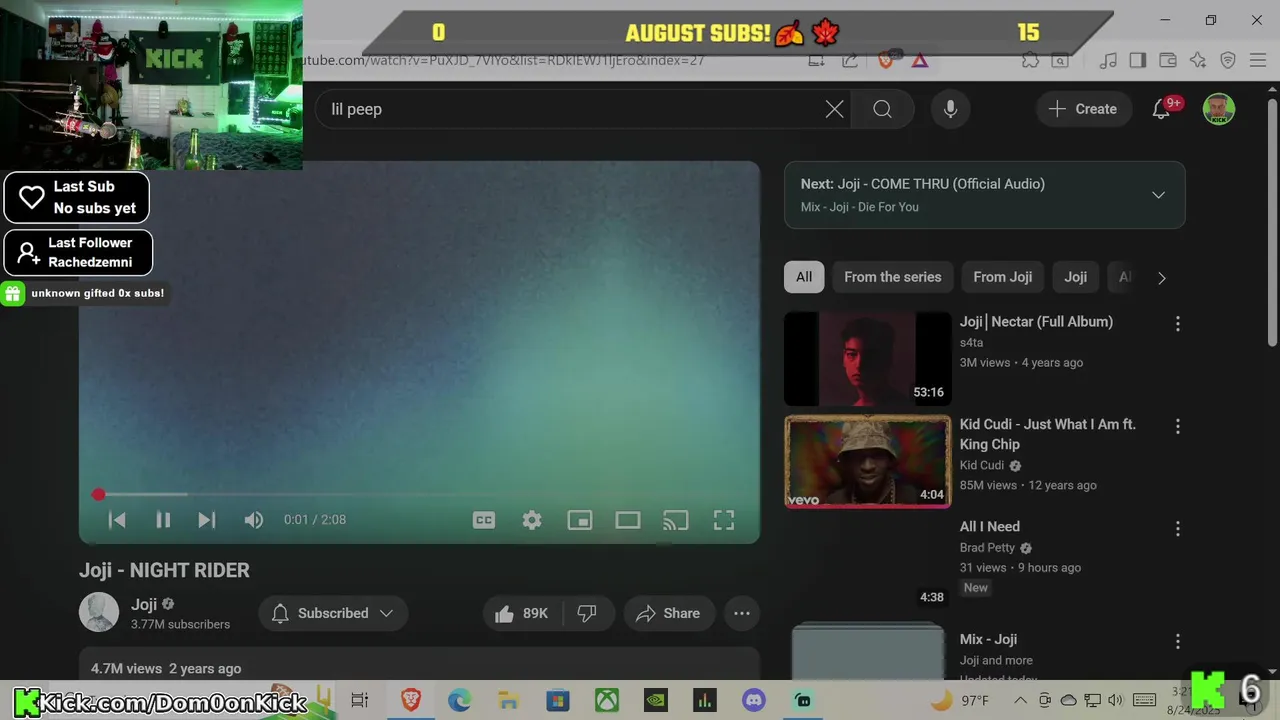Image resolution: width=1280 pixels, height=720 pixels.
Task: Switch to theater mode
Action: (628, 520)
